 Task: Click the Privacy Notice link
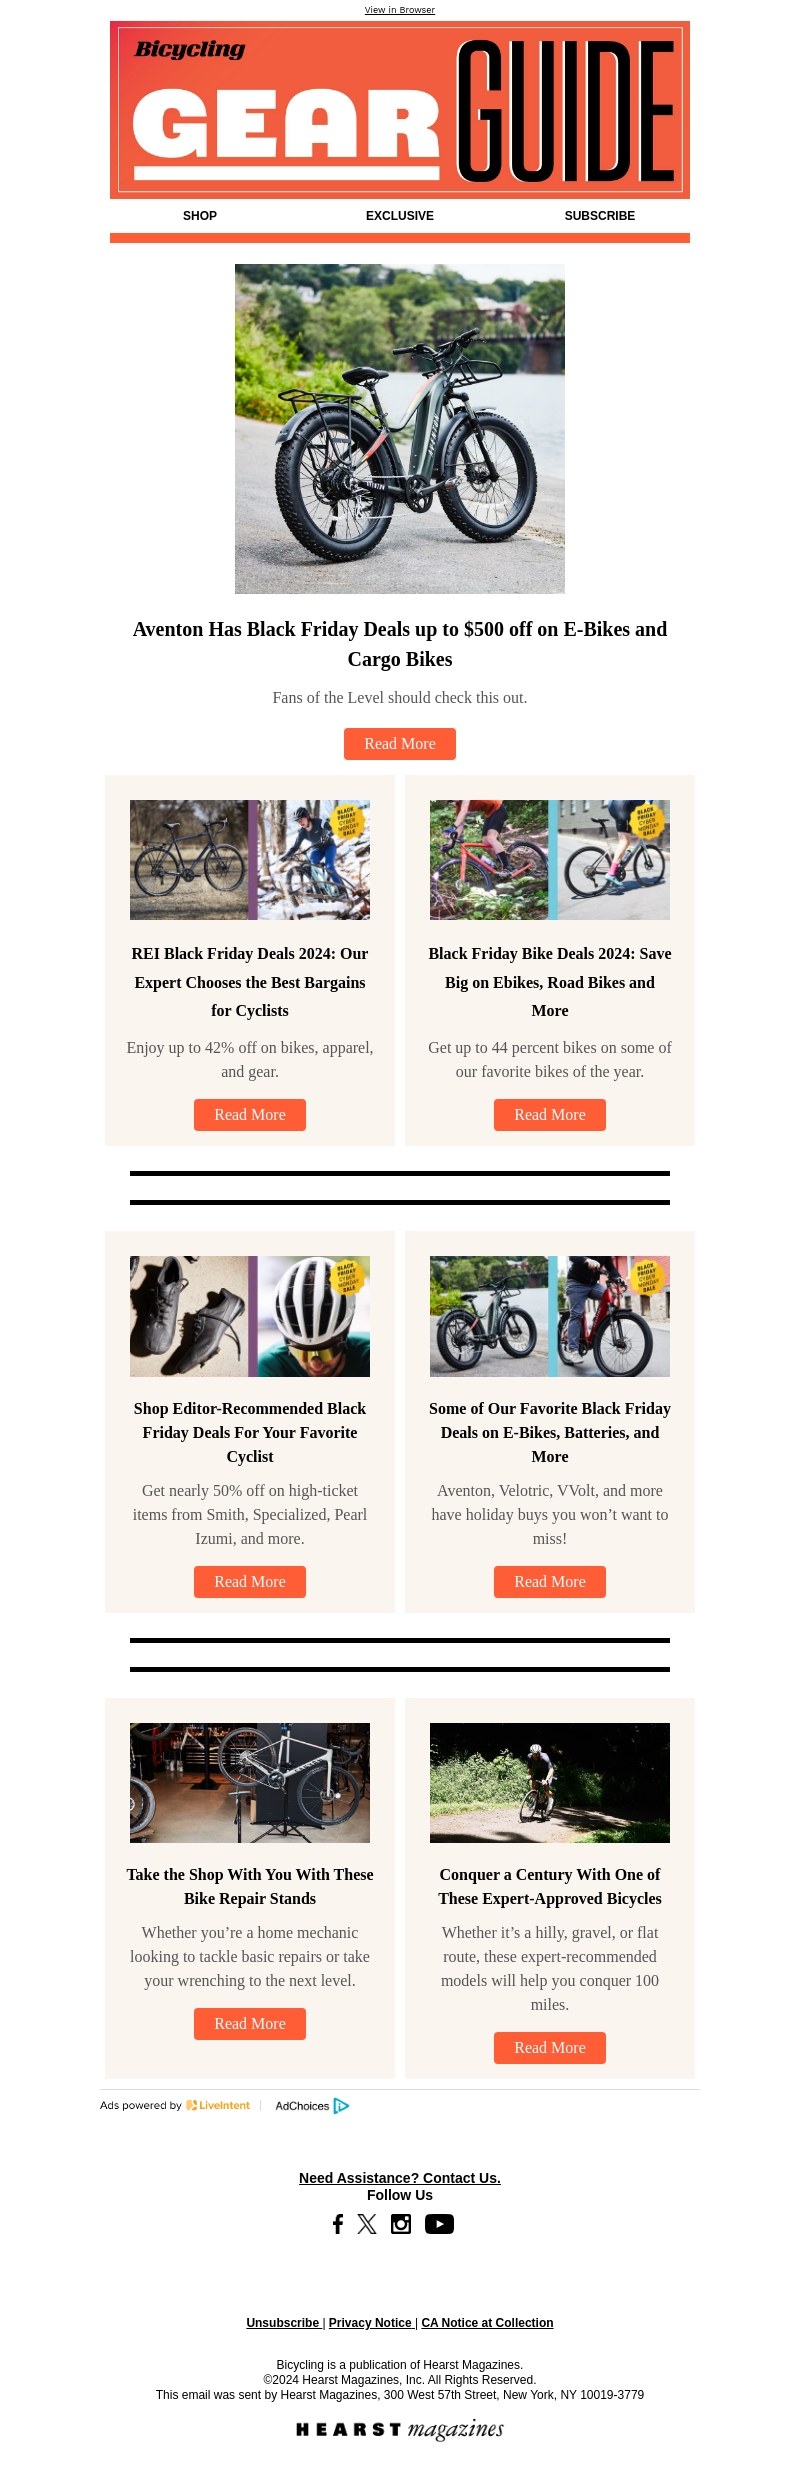point(370,2322)
